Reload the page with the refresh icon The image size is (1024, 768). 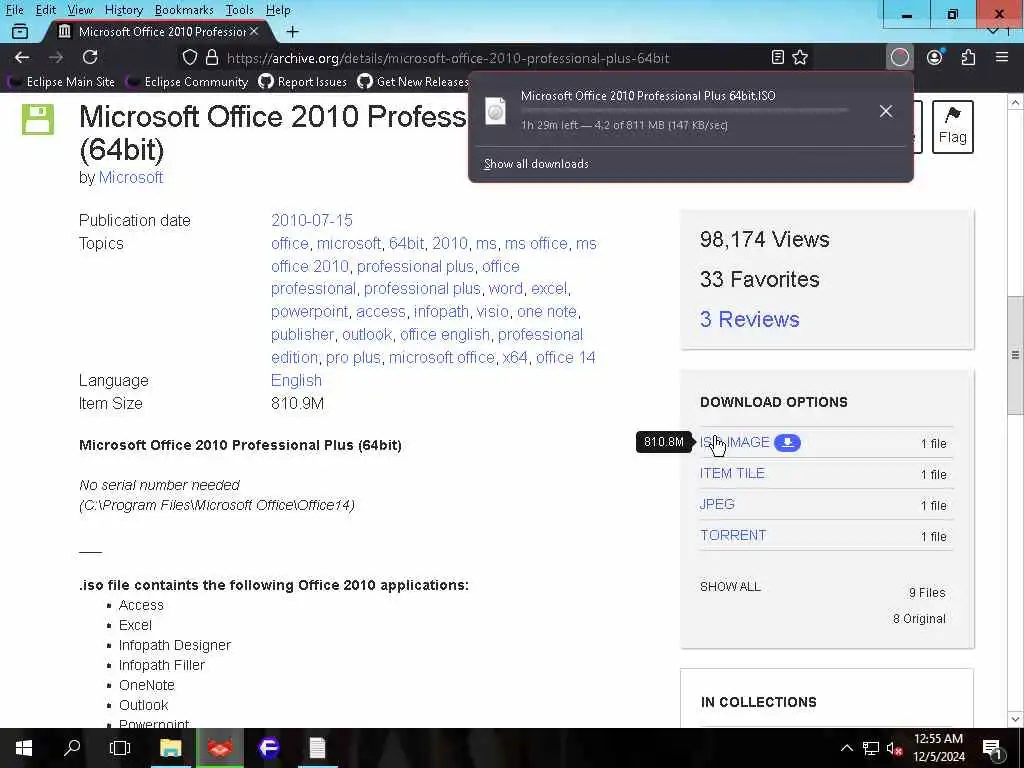click(90, 57)
